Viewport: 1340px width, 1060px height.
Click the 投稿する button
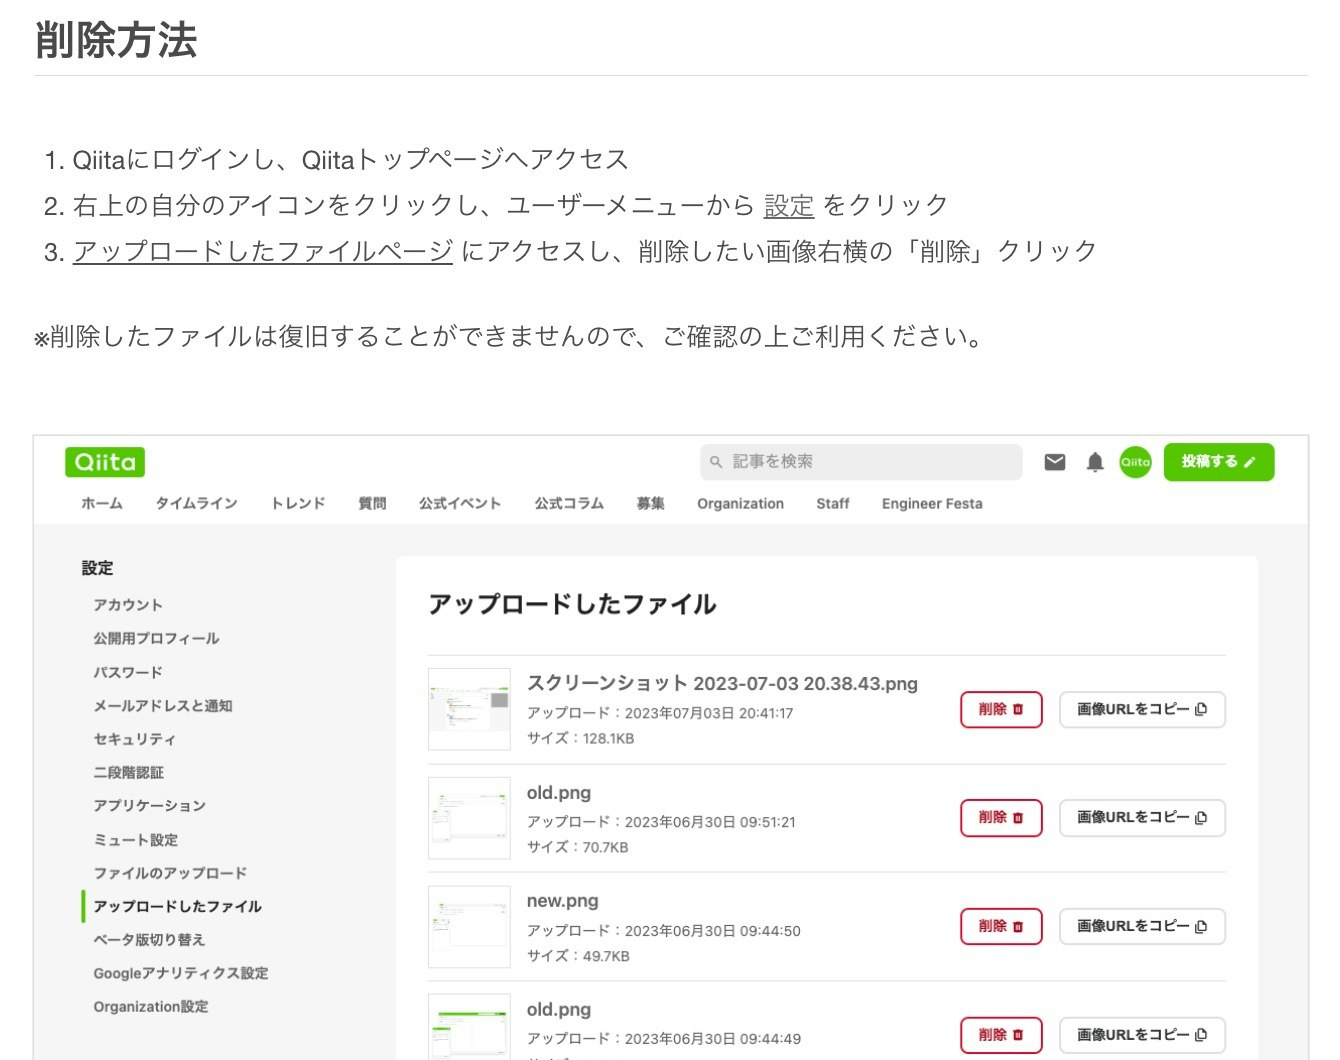pos(1219,462)
